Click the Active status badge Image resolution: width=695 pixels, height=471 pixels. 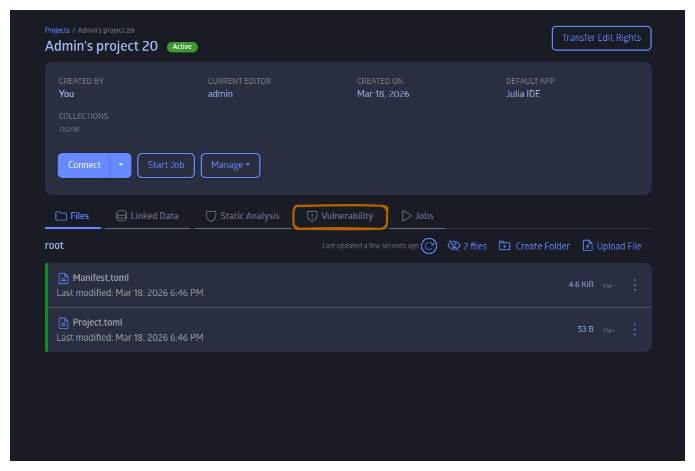pos(182,47)
